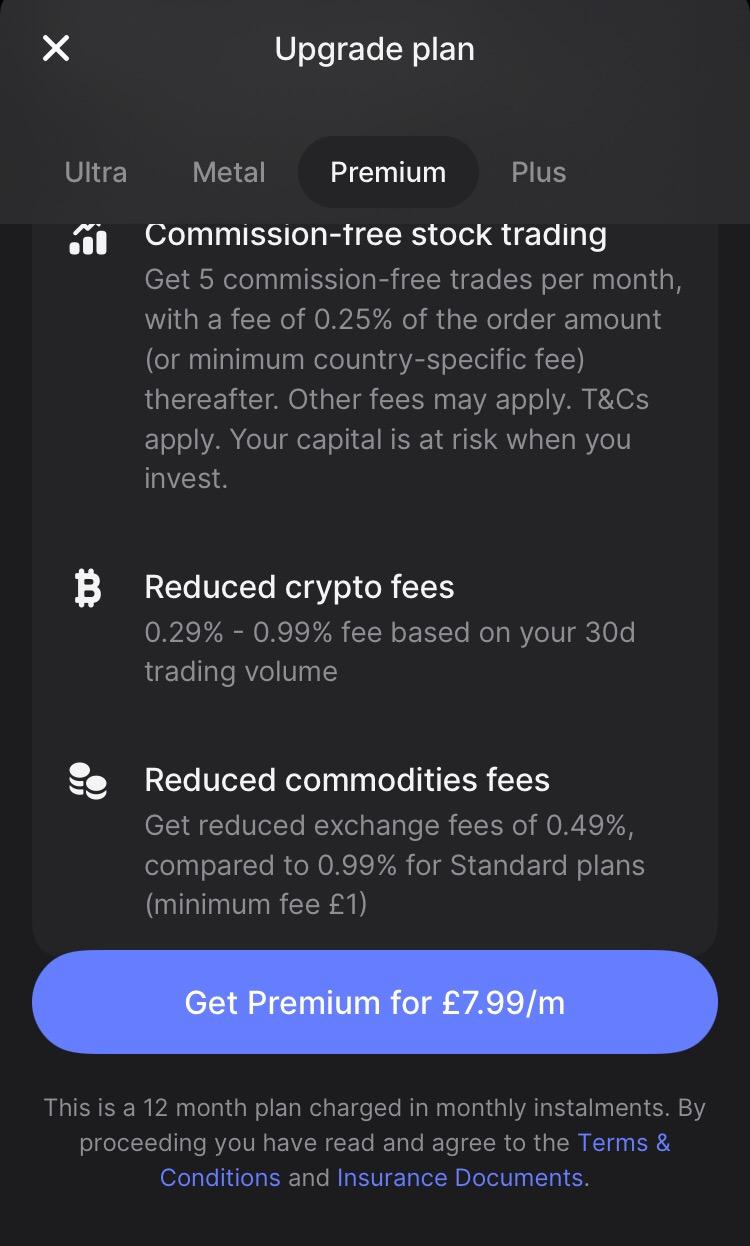Open the Plus plan tab
This screenshot has width=750, height=1246.
click(x=538, y=172)
